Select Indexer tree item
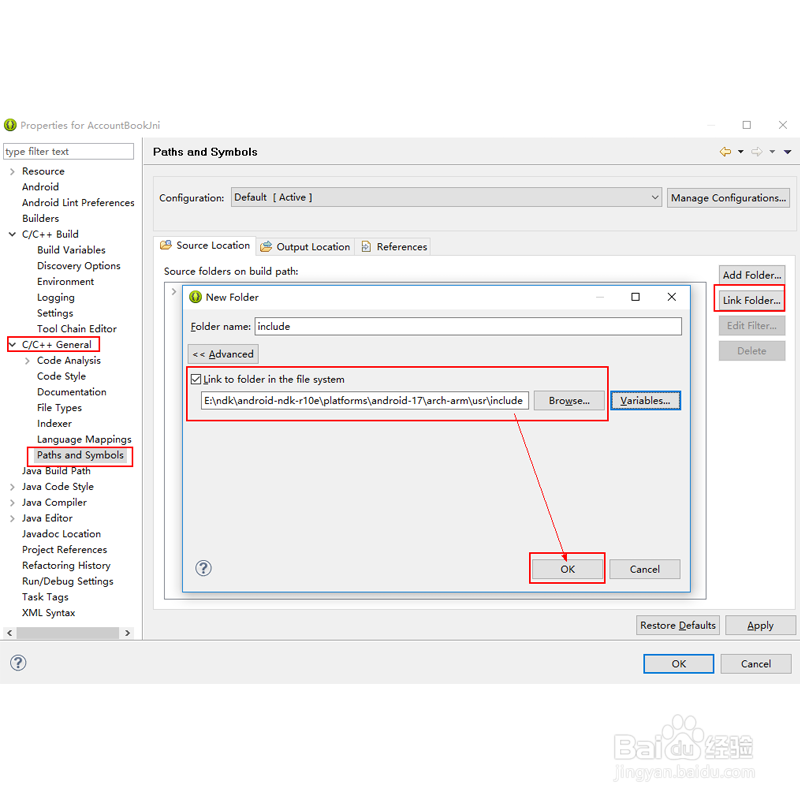The width and height of the screenshot is (800, 800). tap(54, 424)
